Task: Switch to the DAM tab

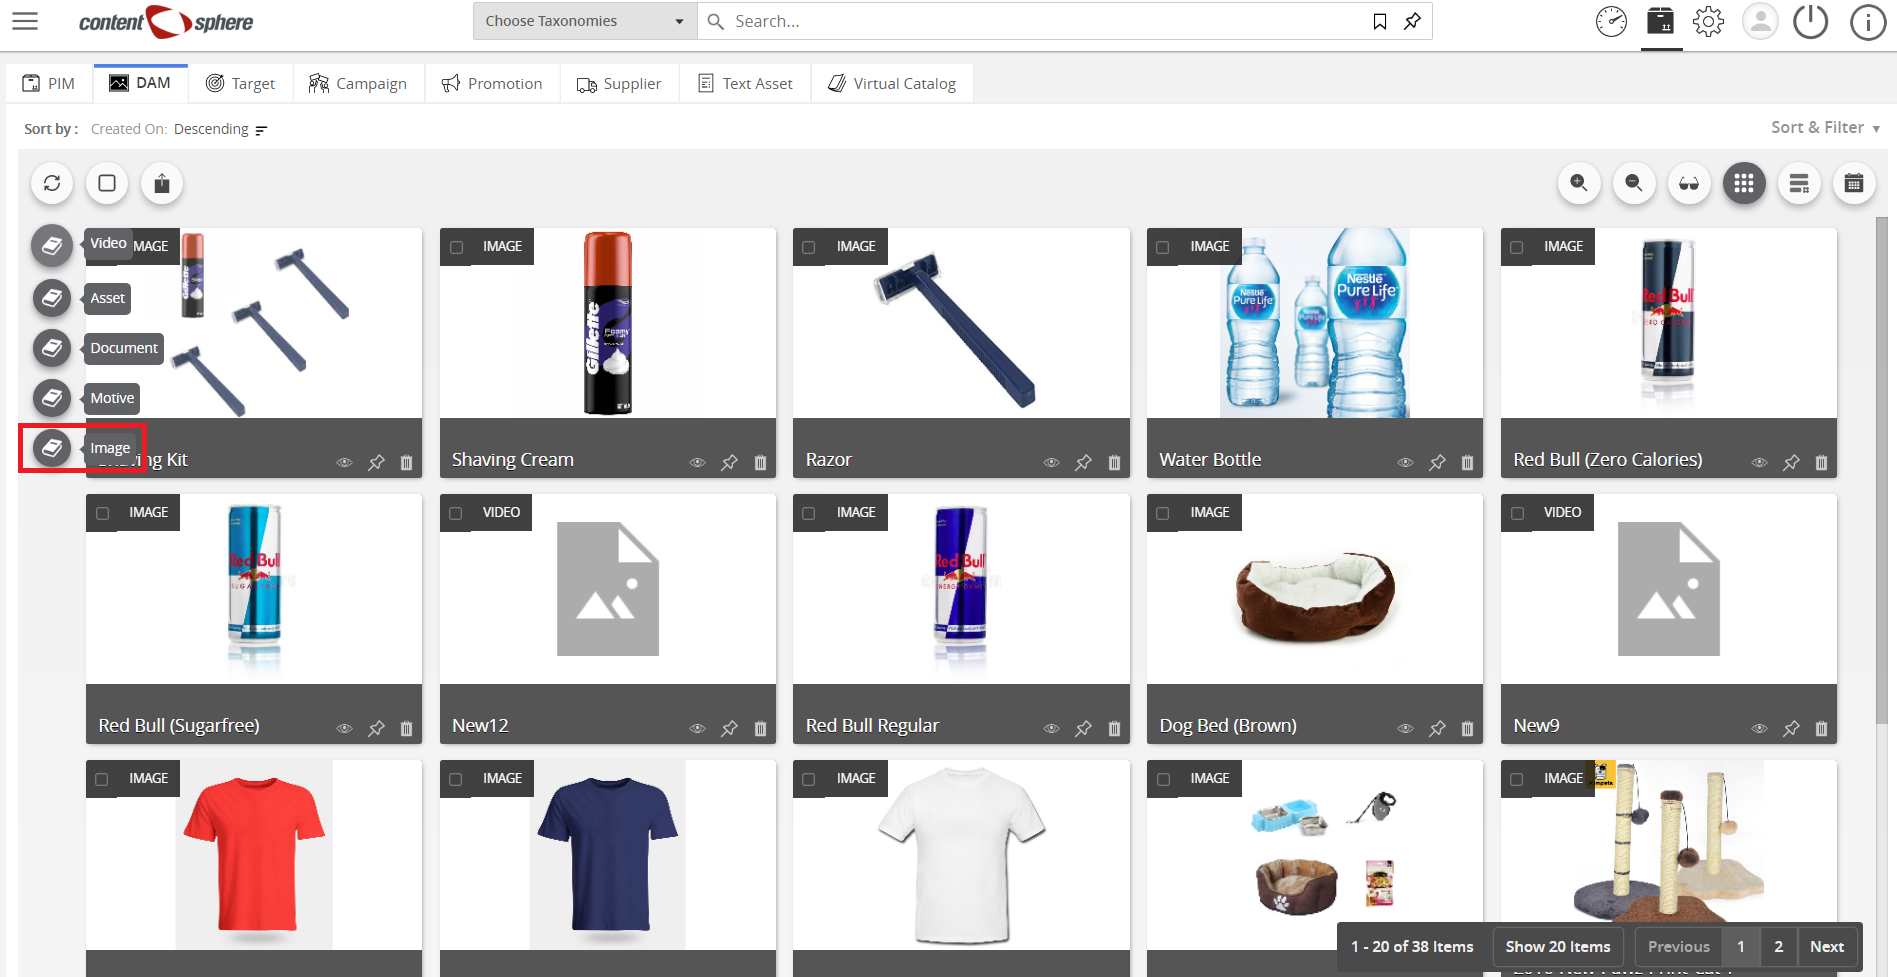Action: point(140,83)
